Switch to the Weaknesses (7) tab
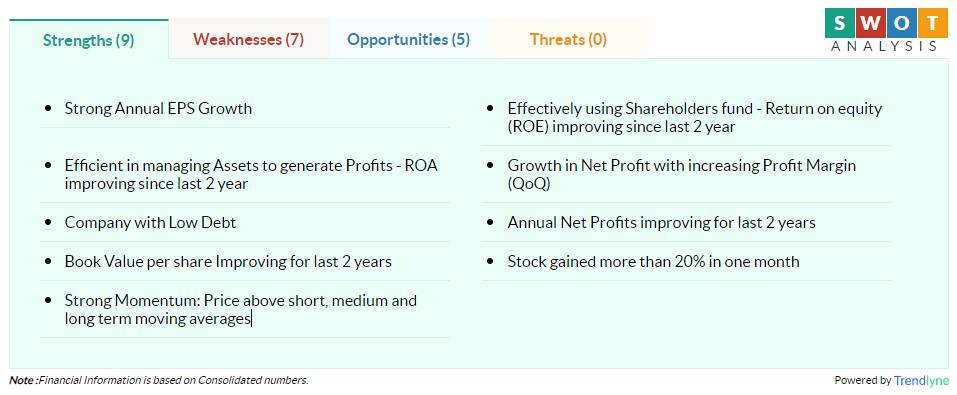957x395 pixels. pos(248,40)
